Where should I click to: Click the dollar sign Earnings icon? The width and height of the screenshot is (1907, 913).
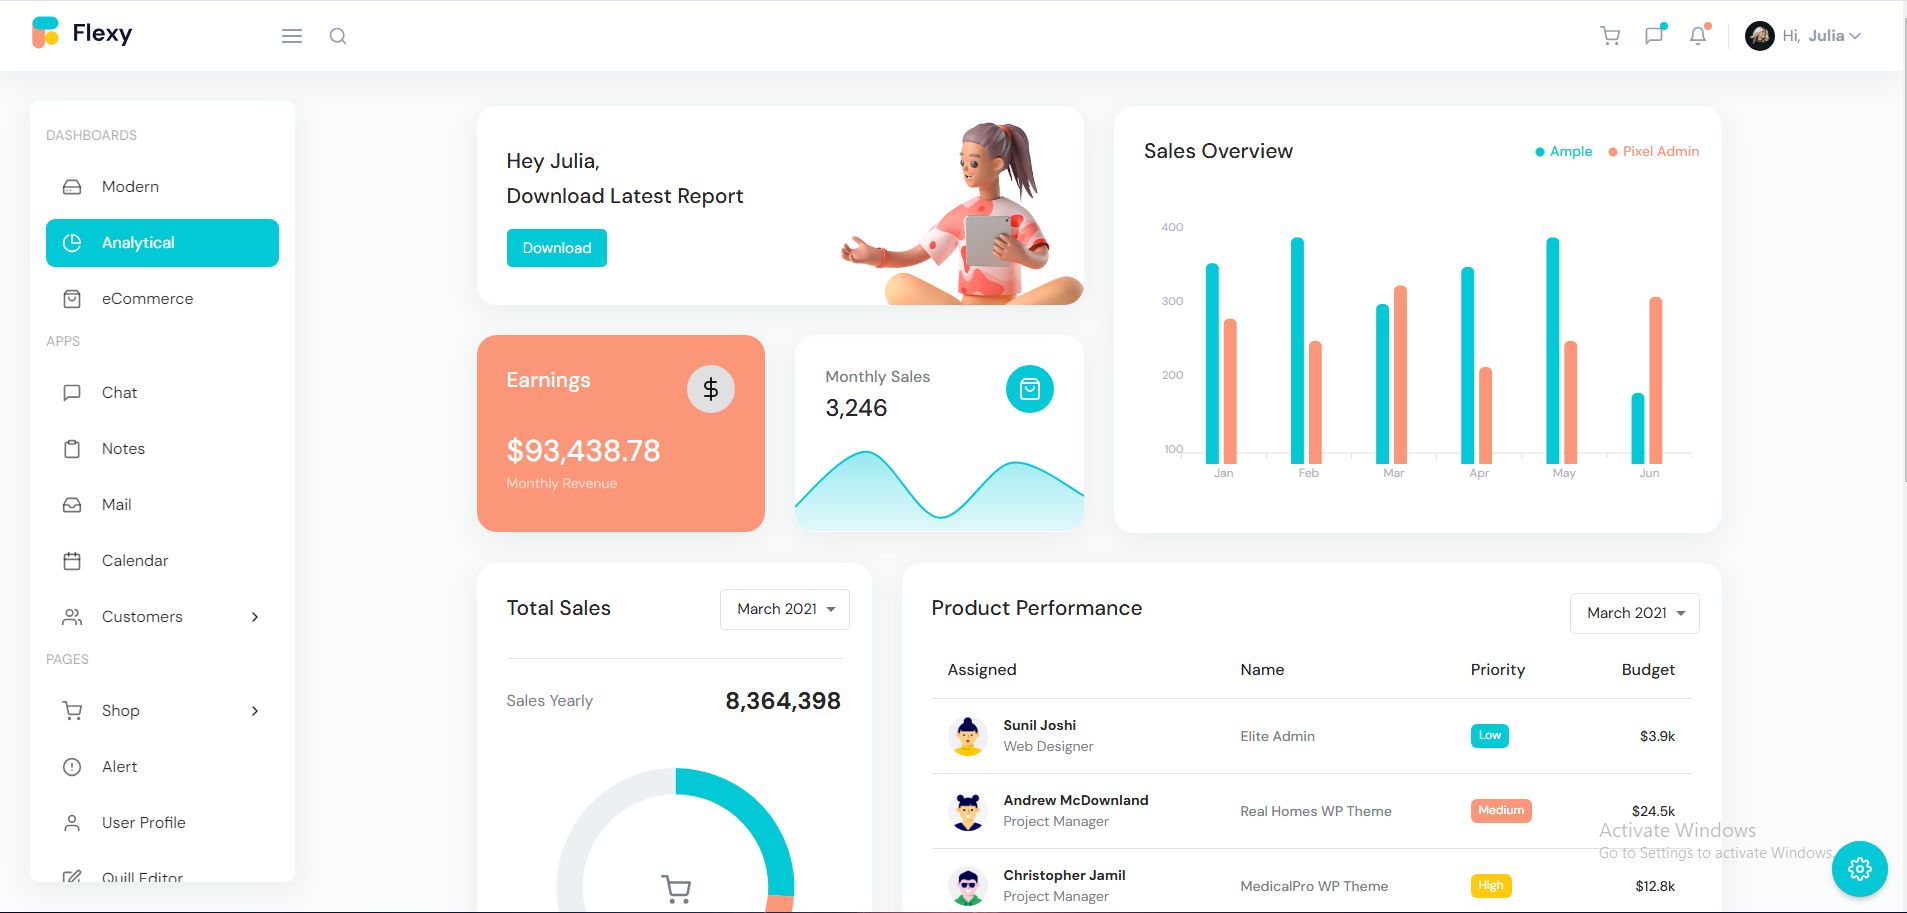711,389
